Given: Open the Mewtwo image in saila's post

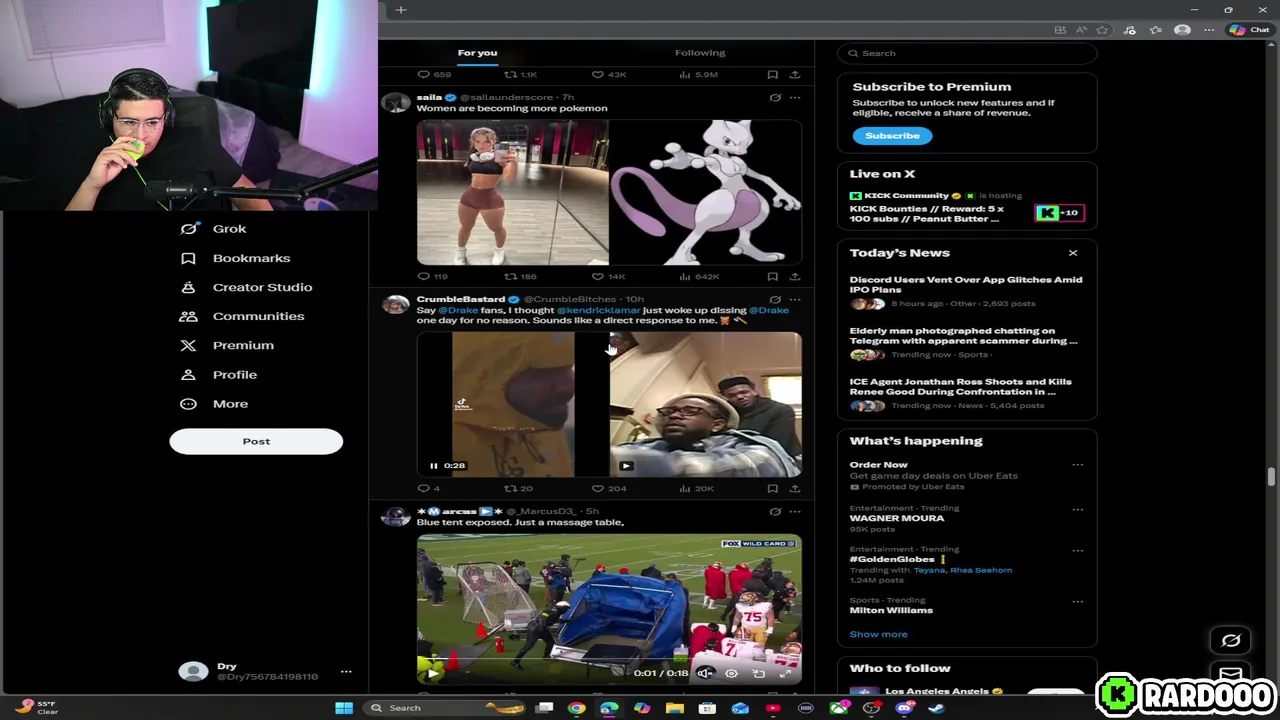Looking at the screenshot, I should 706,192.
